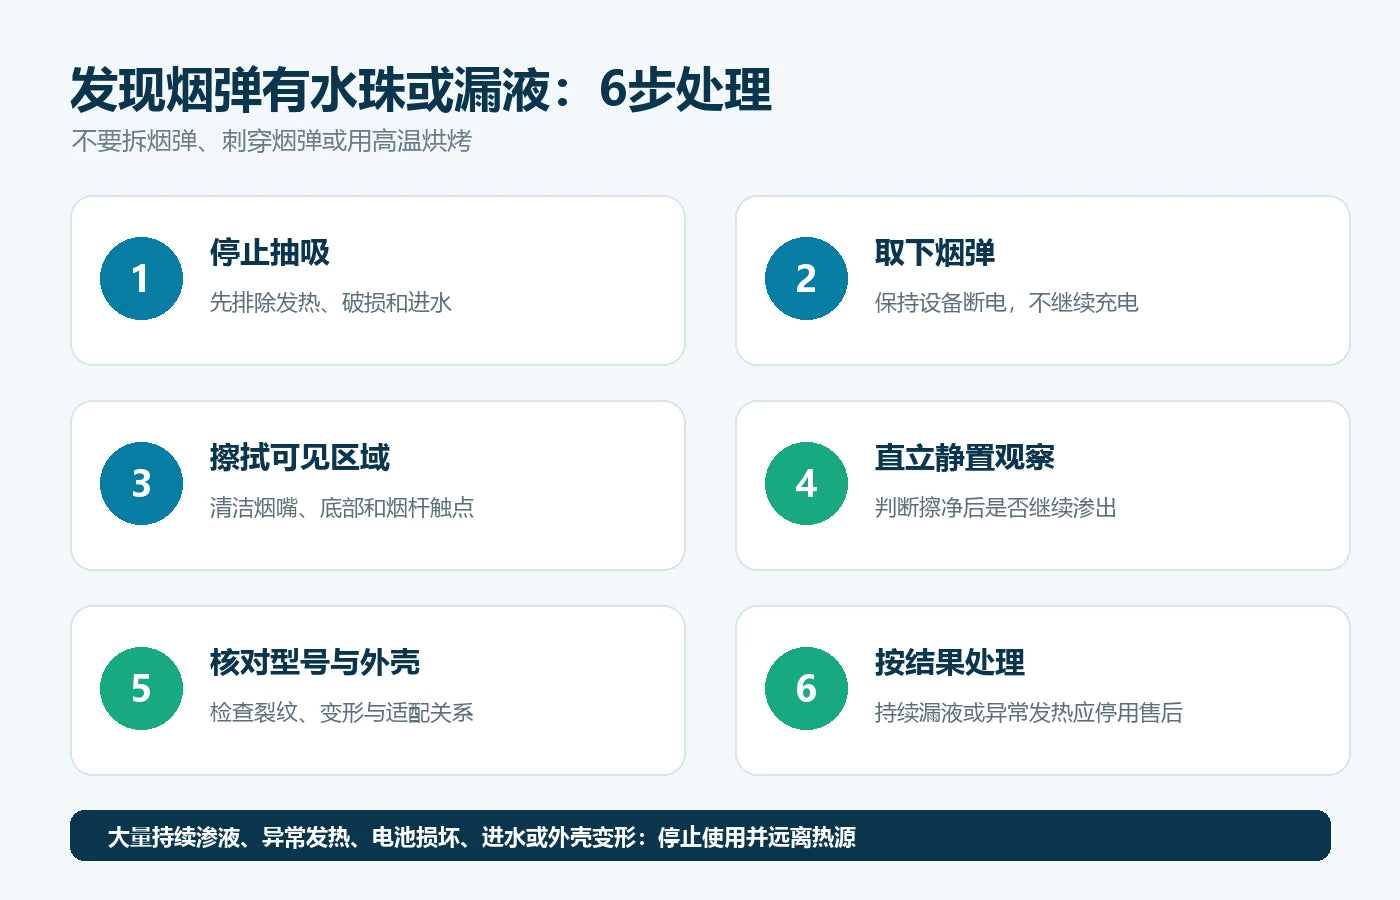Click the dark warning banner about 停止使用并远离热源
This screenshot has width=1400, height=900.
coord(700,836)
